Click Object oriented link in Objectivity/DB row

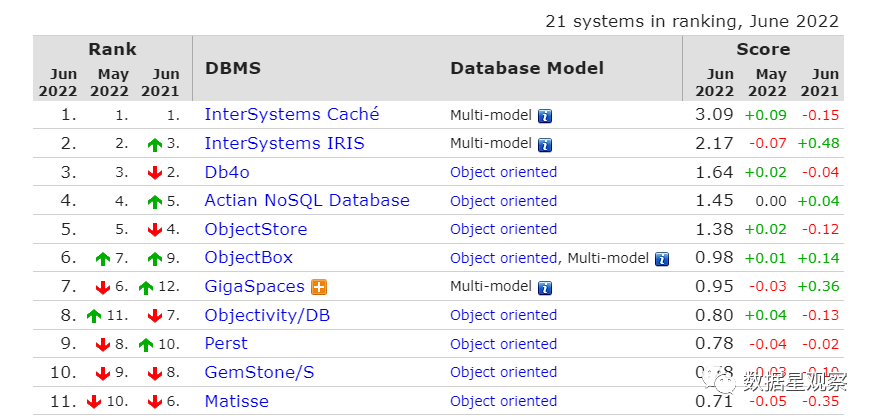pyautogui.click(x=503, y=316)
